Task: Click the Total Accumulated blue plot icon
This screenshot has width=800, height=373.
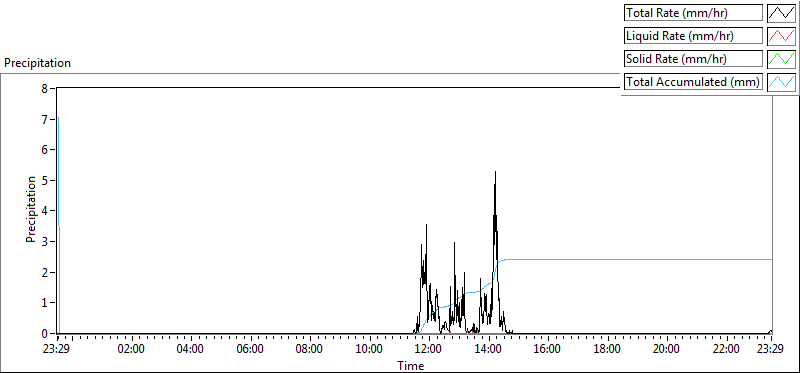Action: pos(782,82)
